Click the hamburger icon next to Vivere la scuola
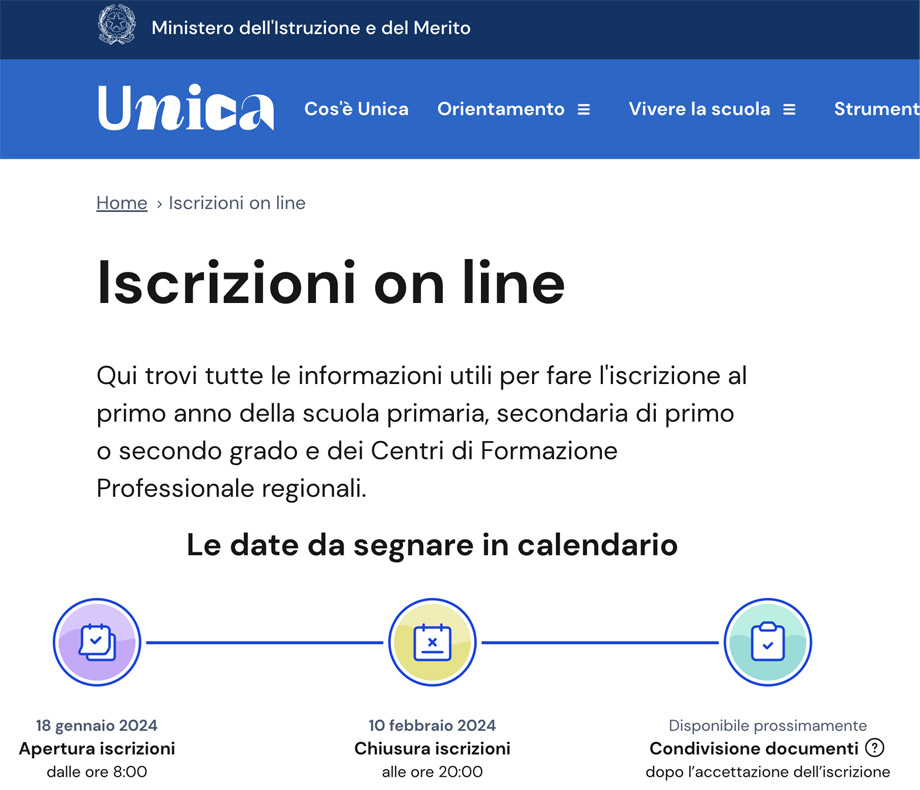Viewport: 920px width, 790px height. [790, 109]
